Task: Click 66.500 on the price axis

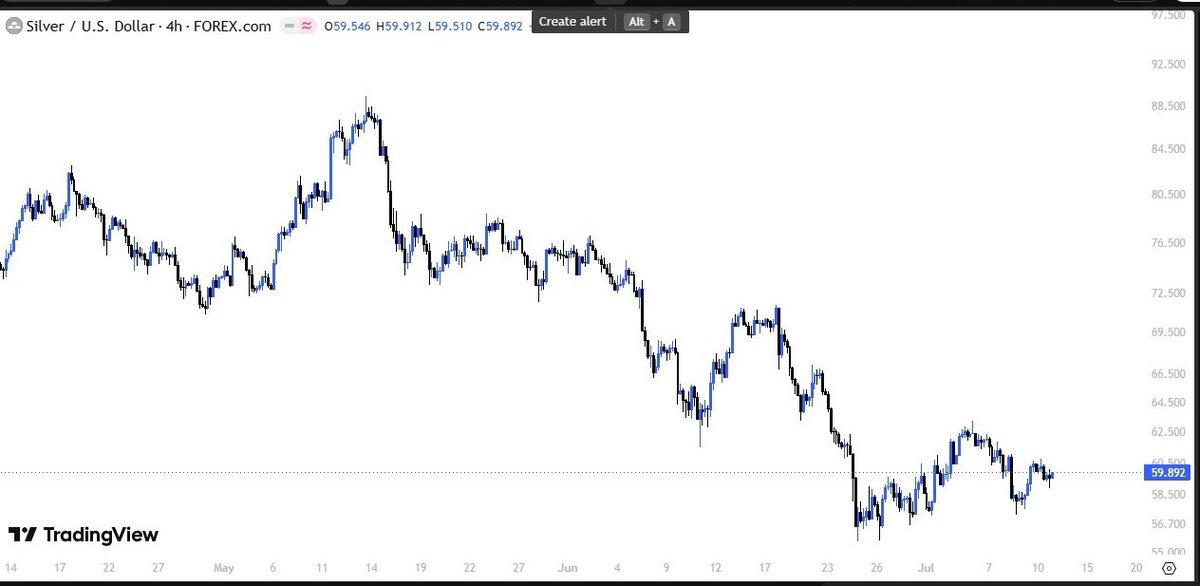Action: click(1168, 373)
